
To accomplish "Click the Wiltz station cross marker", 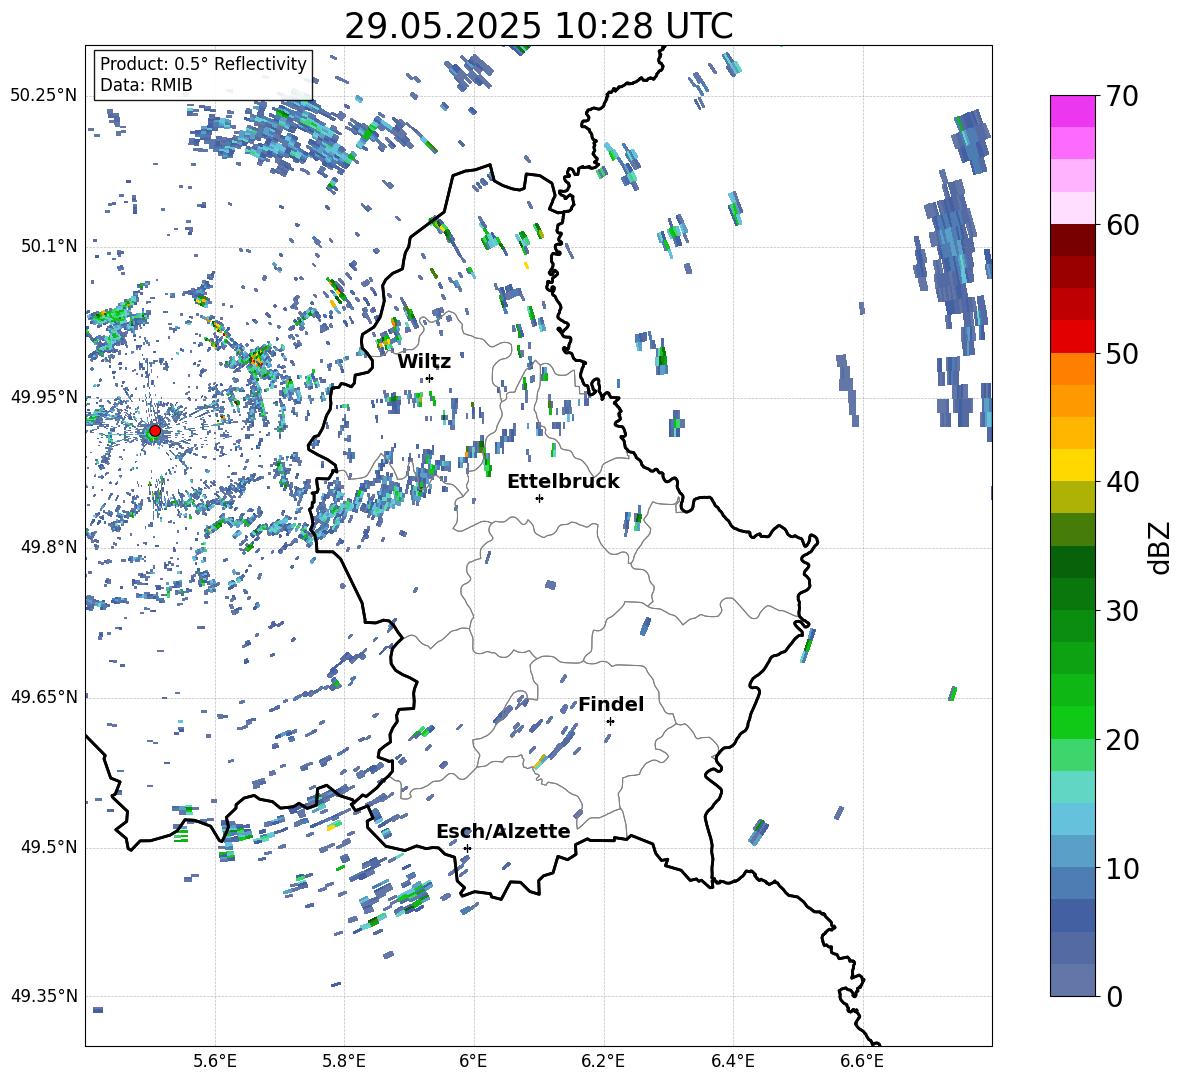I will click(x=430, y=378).
